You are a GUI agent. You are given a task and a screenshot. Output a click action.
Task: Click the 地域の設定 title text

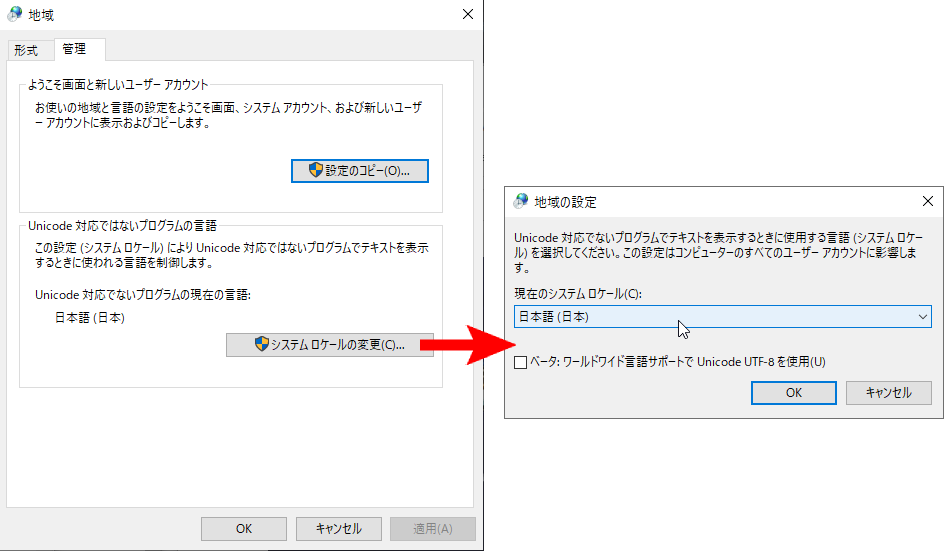tap(565, 202)
